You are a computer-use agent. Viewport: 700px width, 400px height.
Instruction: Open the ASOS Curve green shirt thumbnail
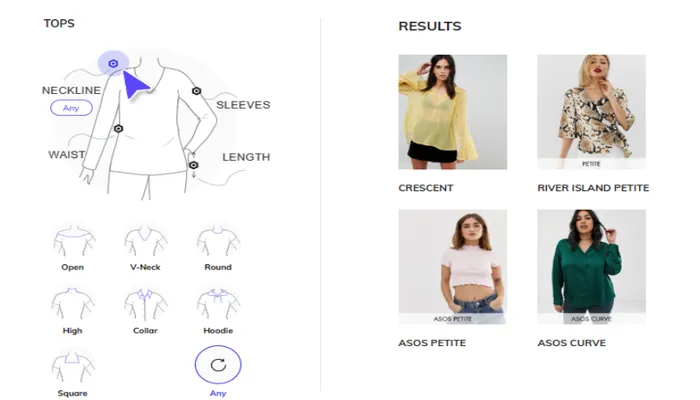(592, 267)
